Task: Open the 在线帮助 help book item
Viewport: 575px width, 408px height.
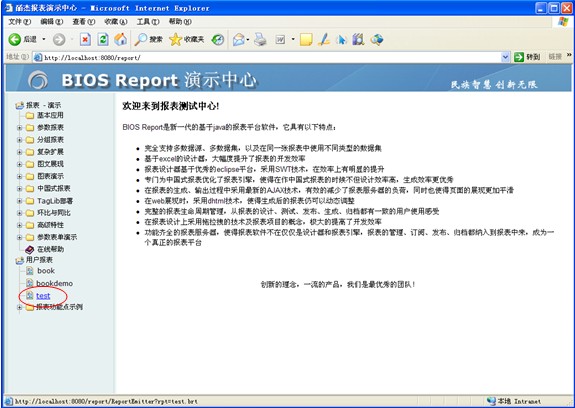Action: (x=51, y=249)
